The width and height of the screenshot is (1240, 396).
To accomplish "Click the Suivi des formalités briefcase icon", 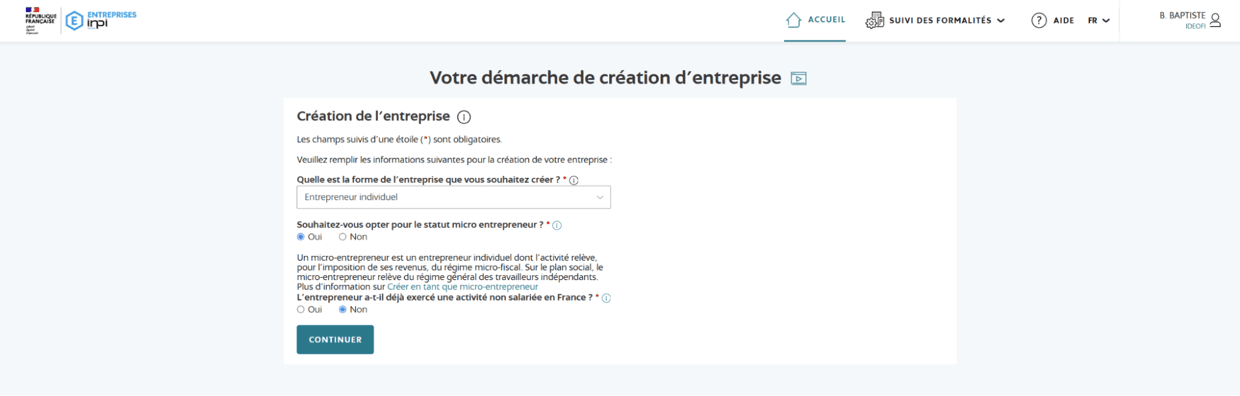I will tap(875, 20).
